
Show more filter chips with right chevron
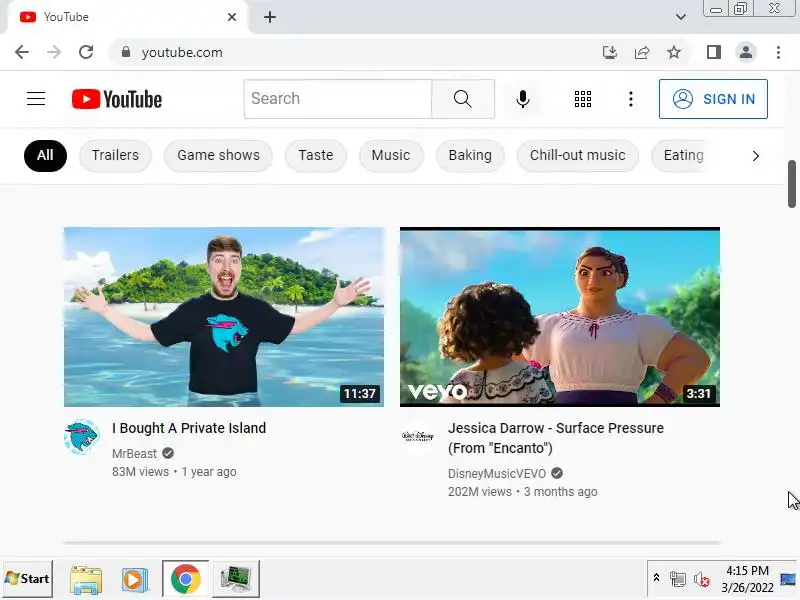756,156
